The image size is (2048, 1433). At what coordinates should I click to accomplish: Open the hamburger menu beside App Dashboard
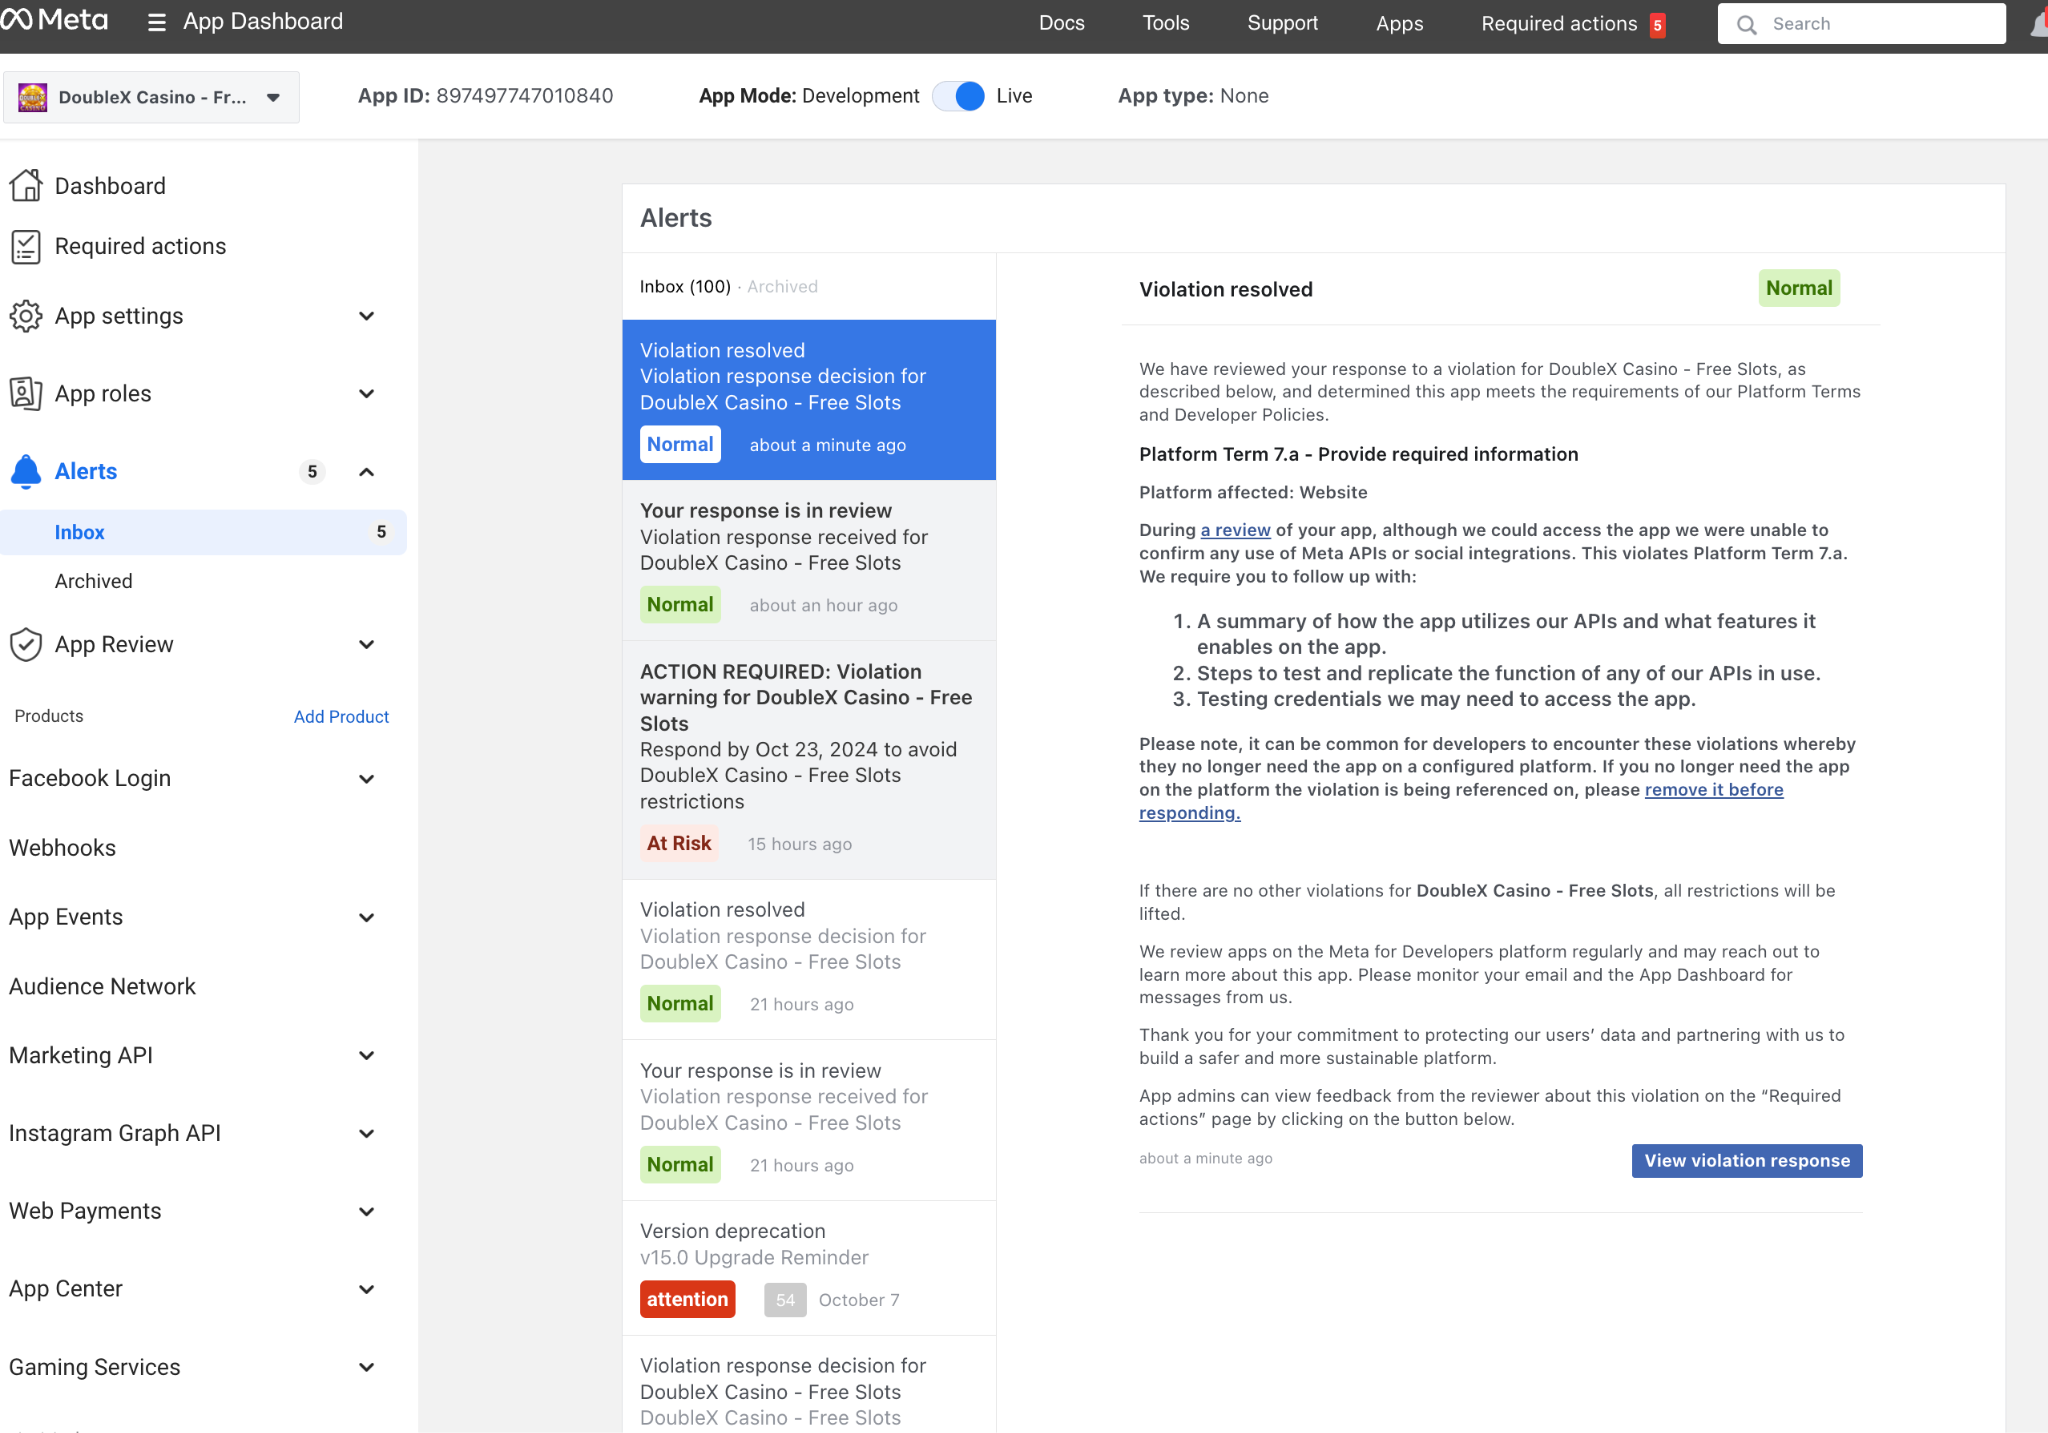tap(156, 22)
